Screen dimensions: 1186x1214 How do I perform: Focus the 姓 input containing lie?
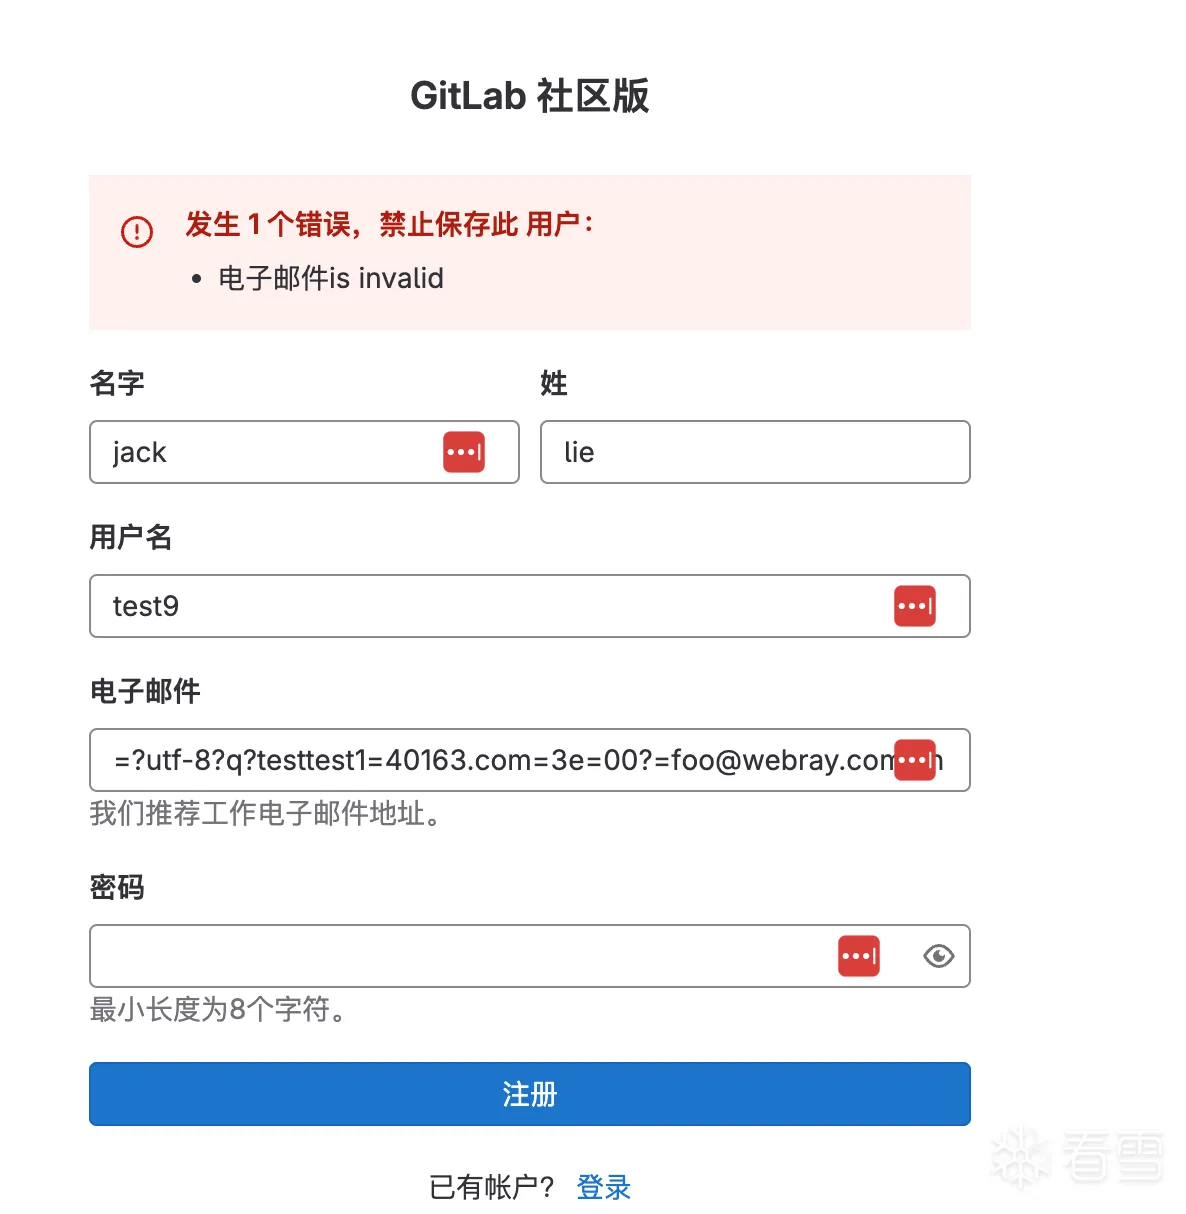point(755,452)
